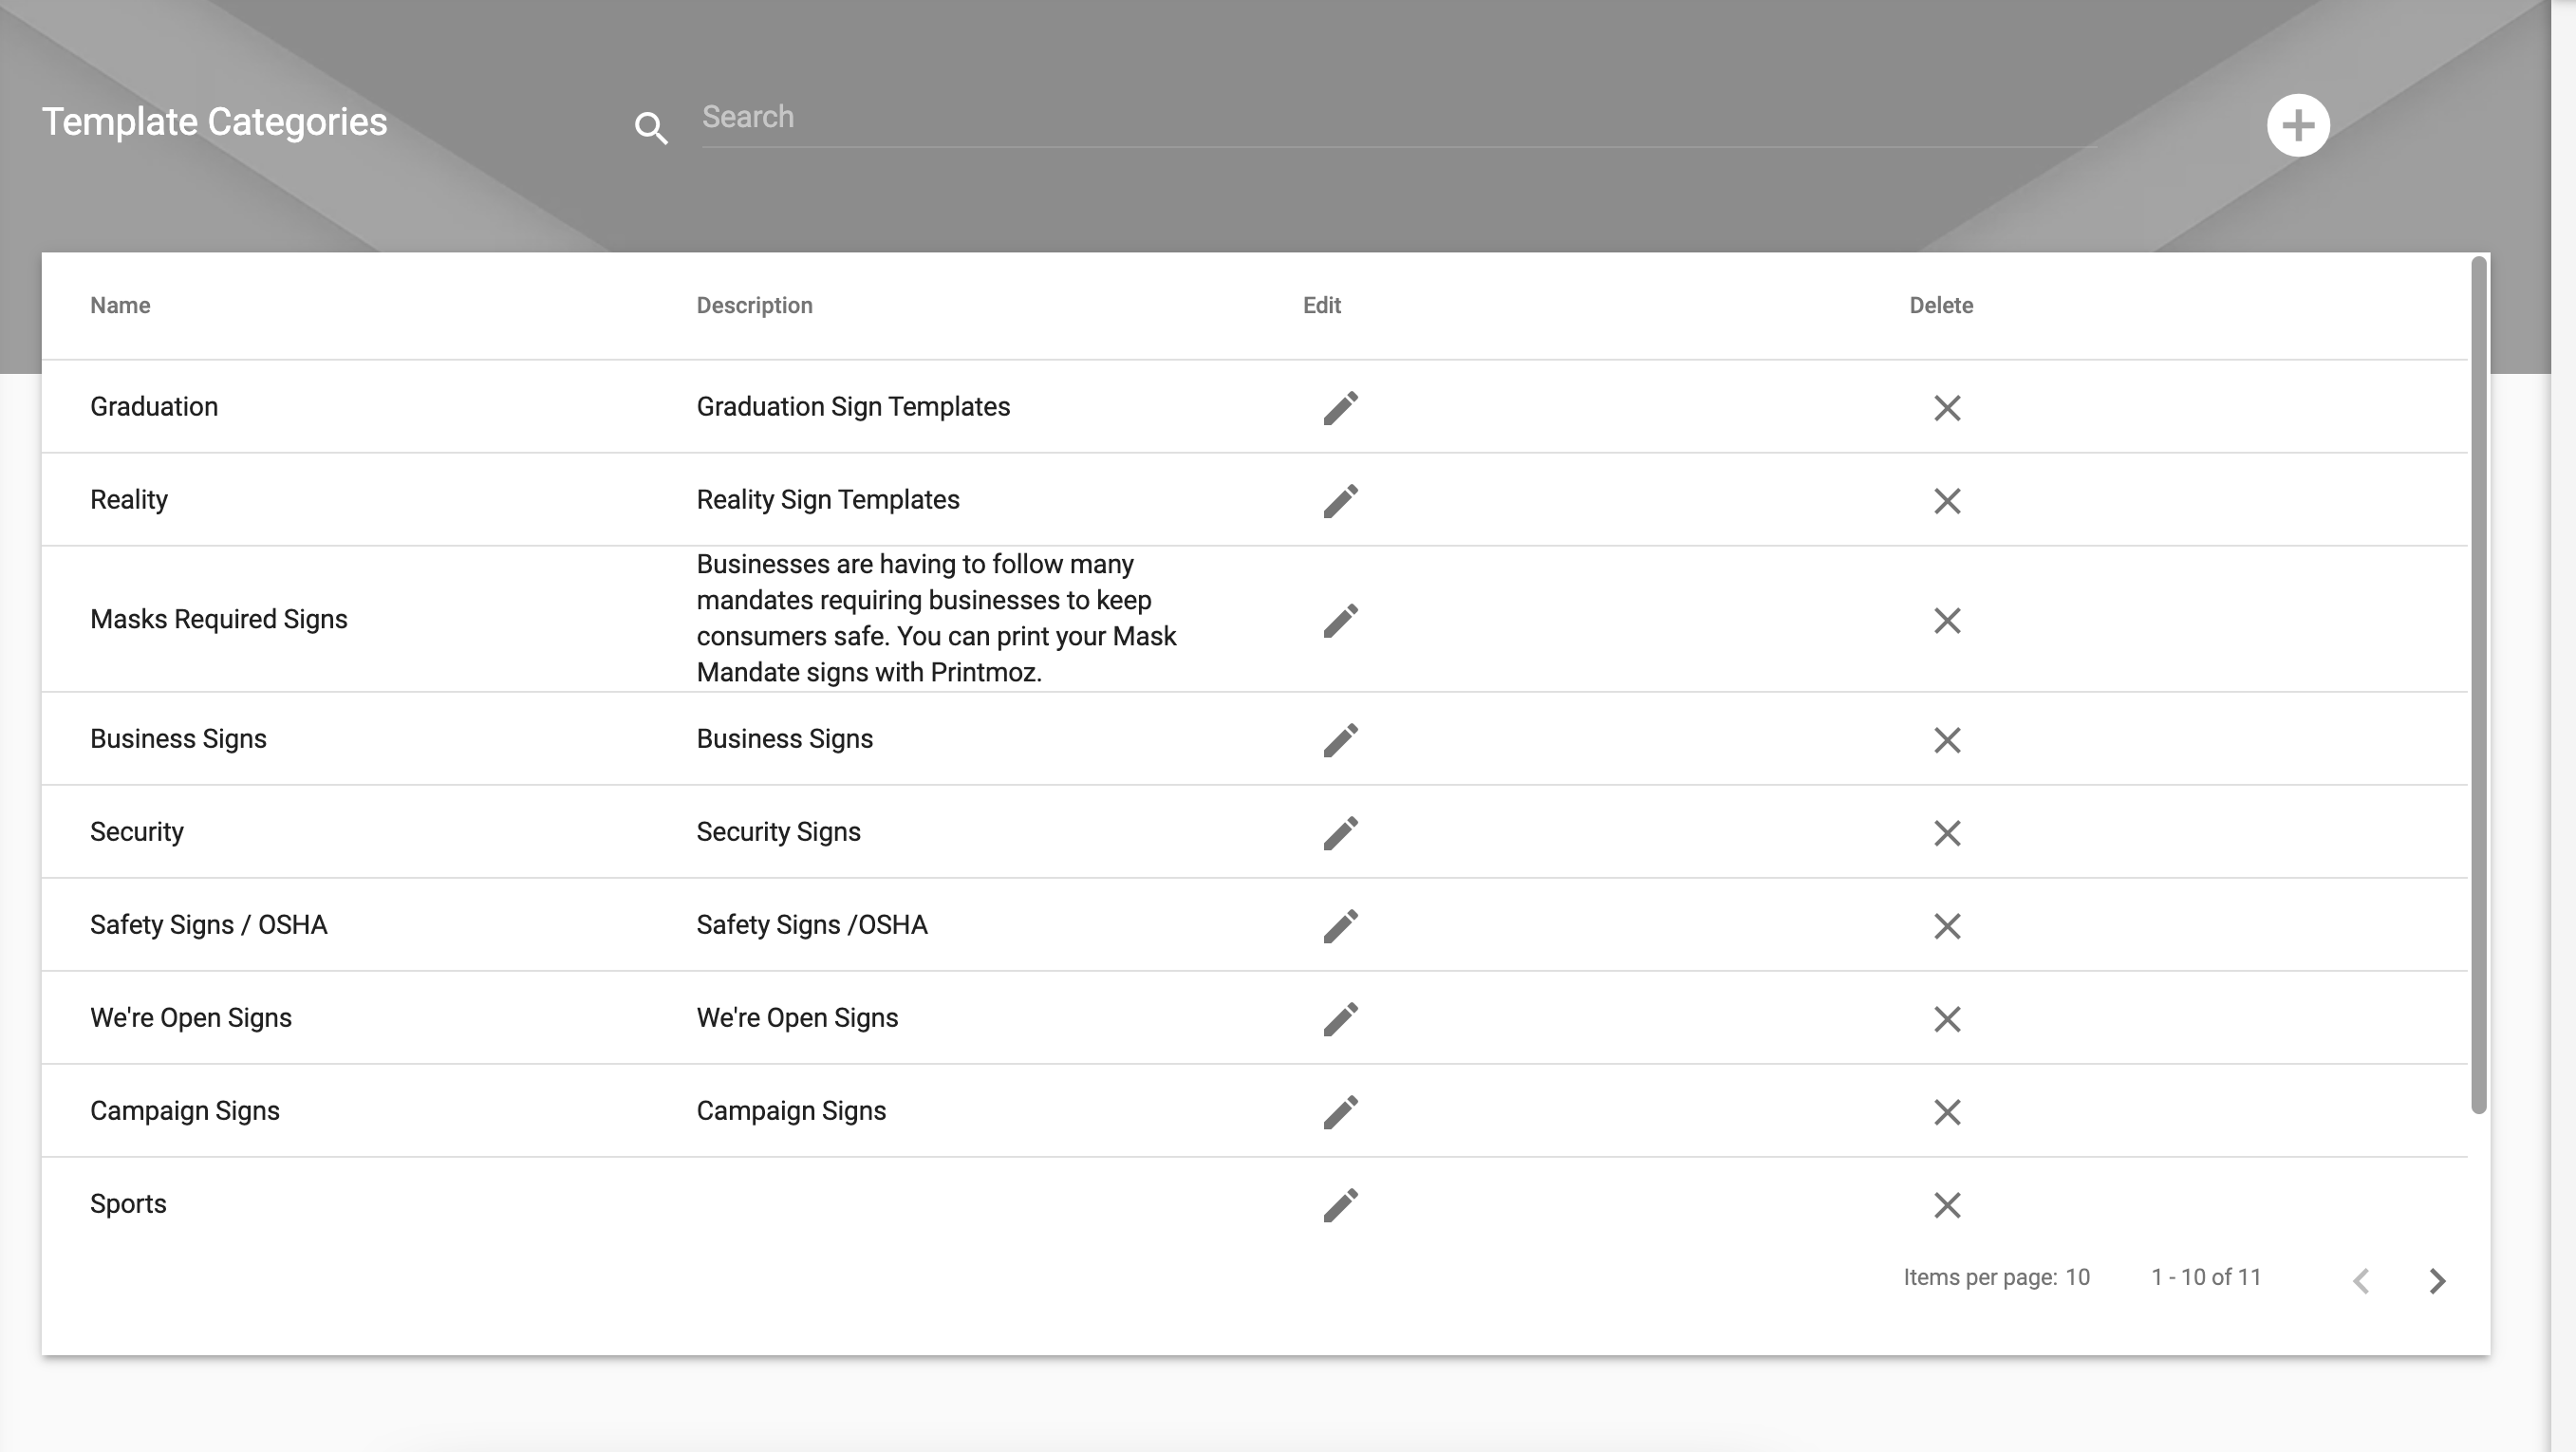Delete the Business Signs category

coord(1946,740)
